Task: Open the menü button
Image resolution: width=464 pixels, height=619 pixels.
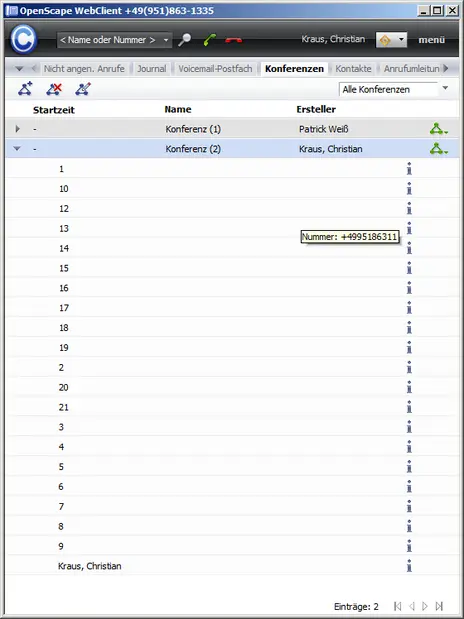Action: click(x=432, y=40)
